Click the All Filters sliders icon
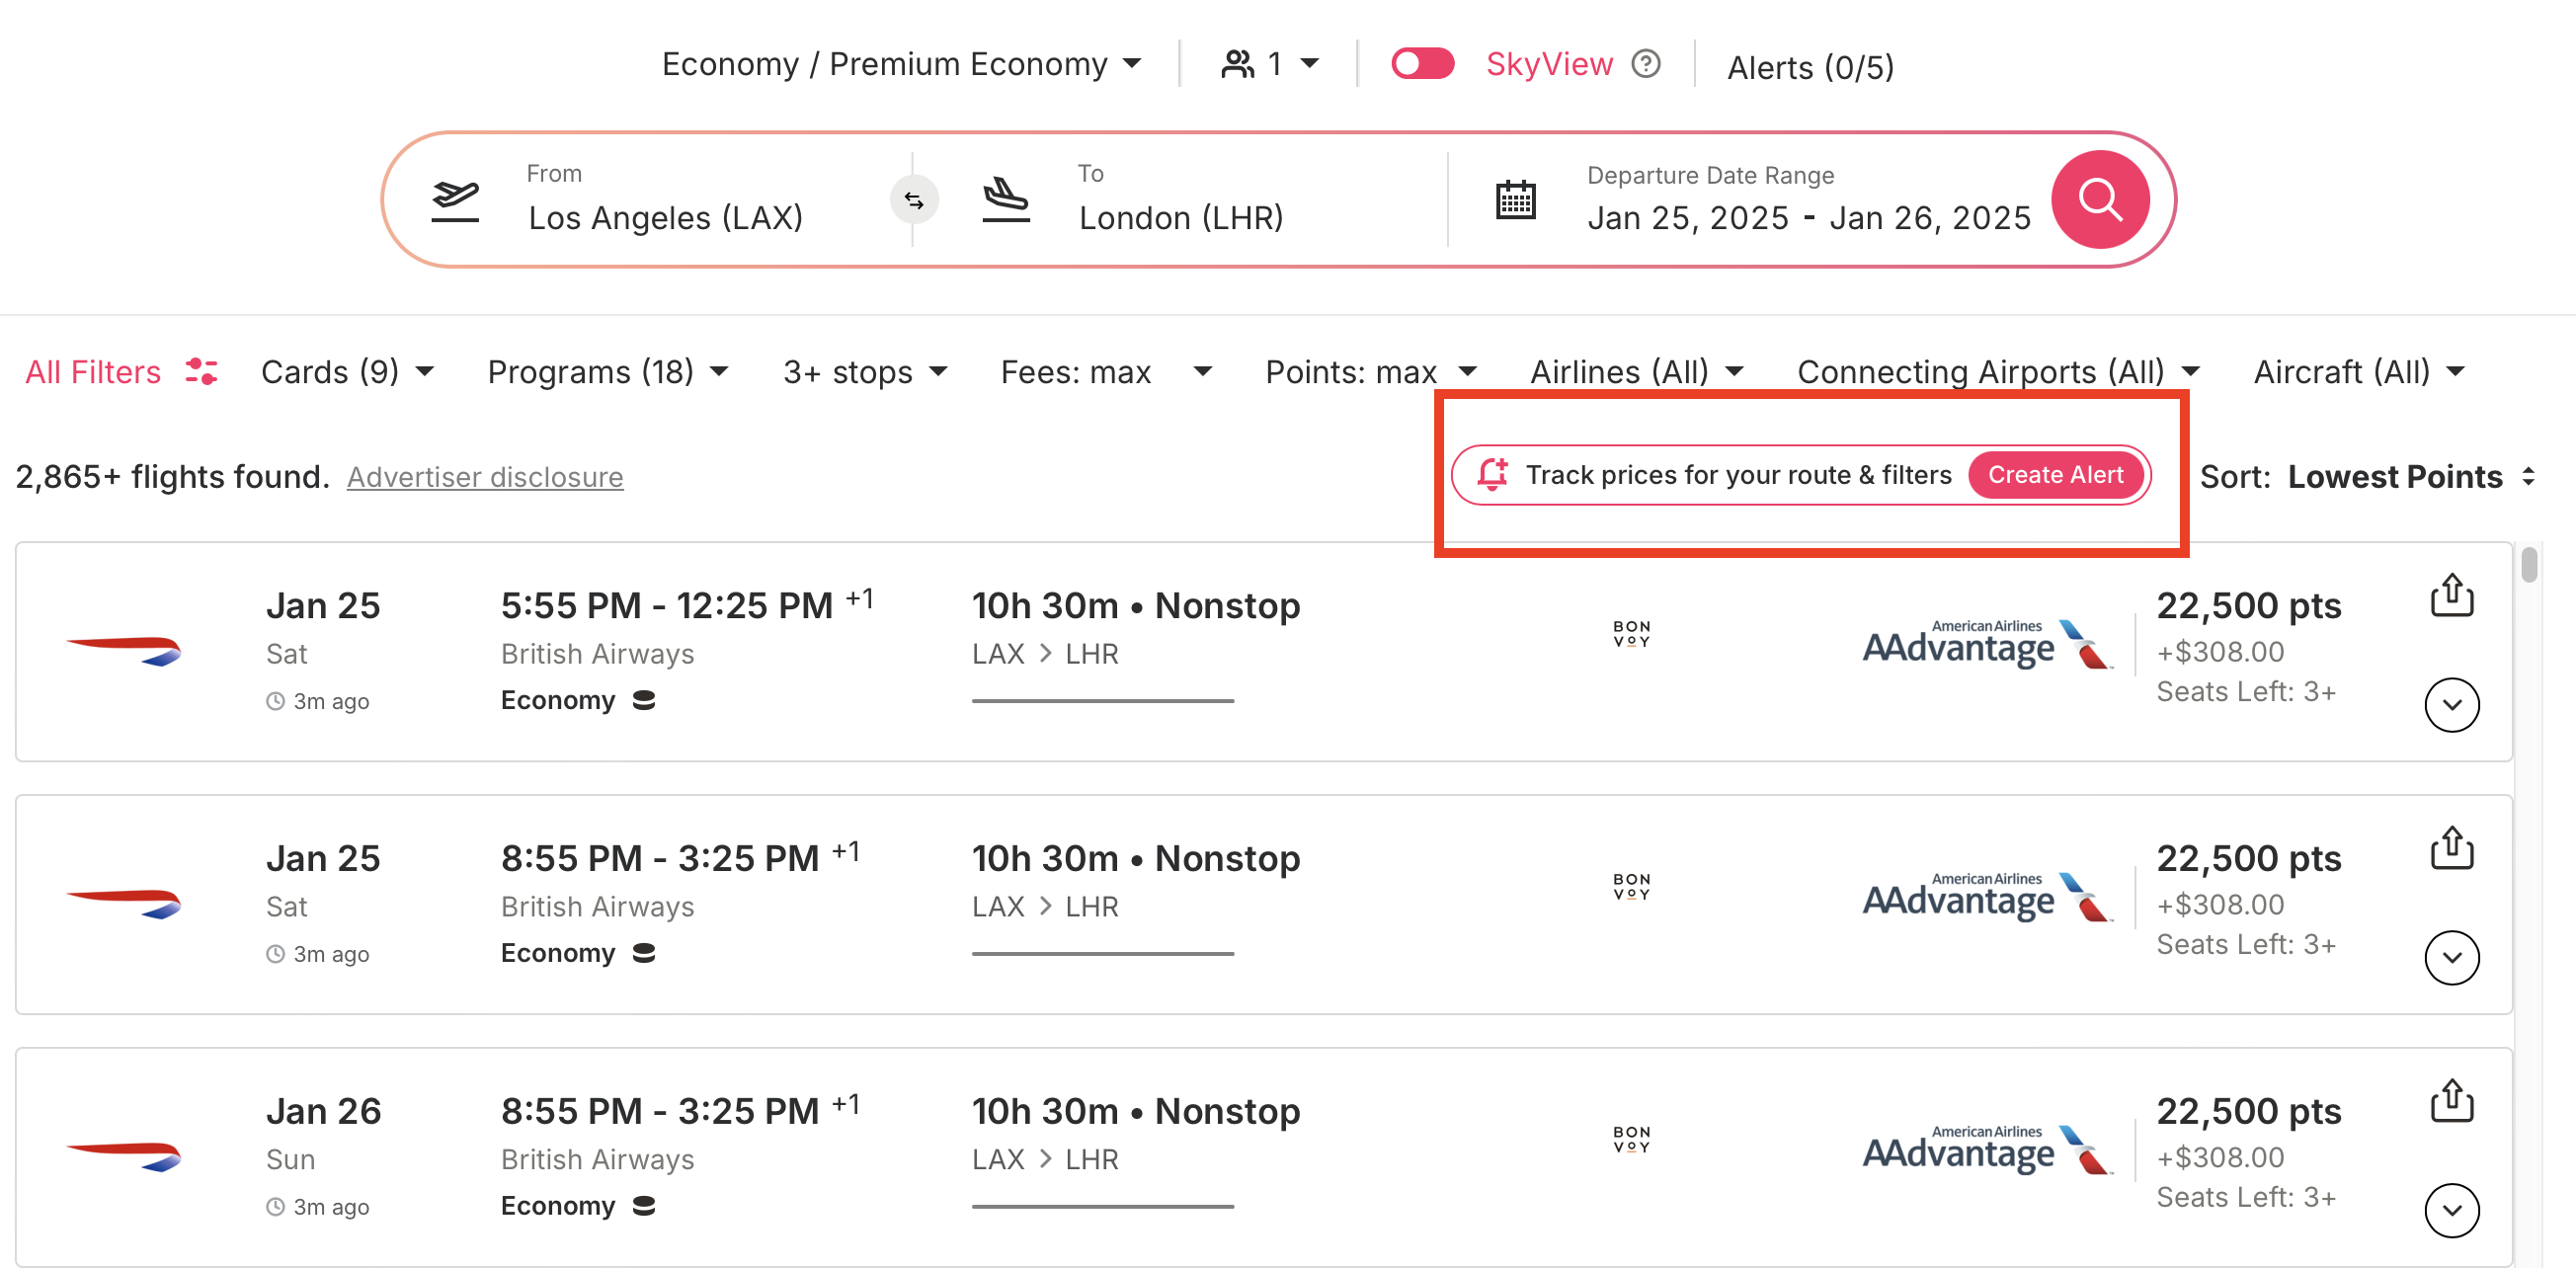2576x1268 pixels. (x=201, y=372)
